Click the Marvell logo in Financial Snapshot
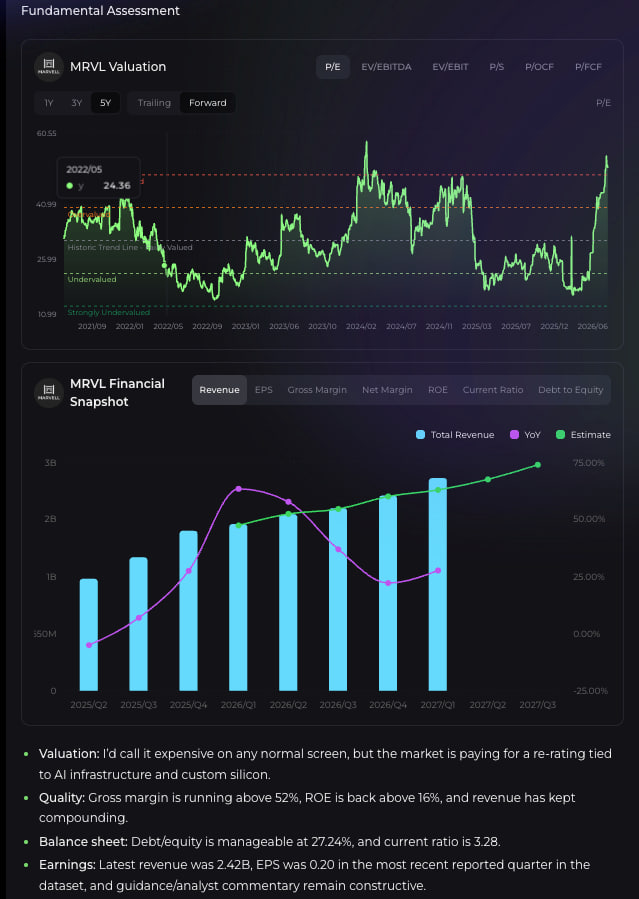 click(x=49, y=393)
